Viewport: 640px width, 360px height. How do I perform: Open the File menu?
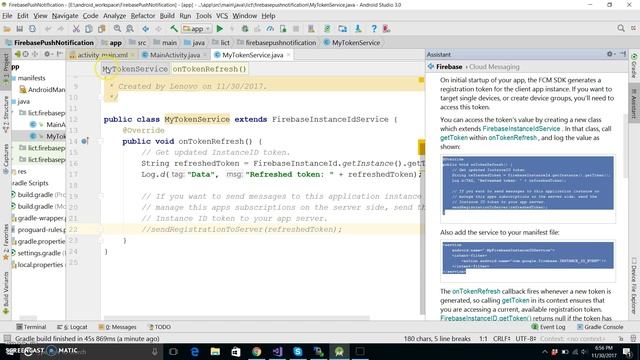click(x=7, y=16)
